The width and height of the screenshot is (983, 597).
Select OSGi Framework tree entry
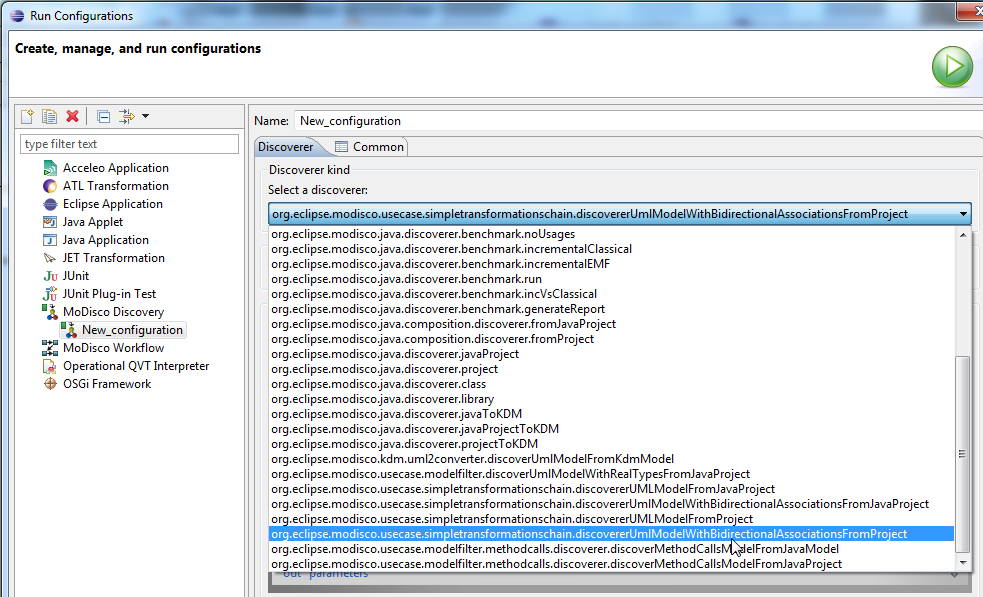click(x=107, y=384)
